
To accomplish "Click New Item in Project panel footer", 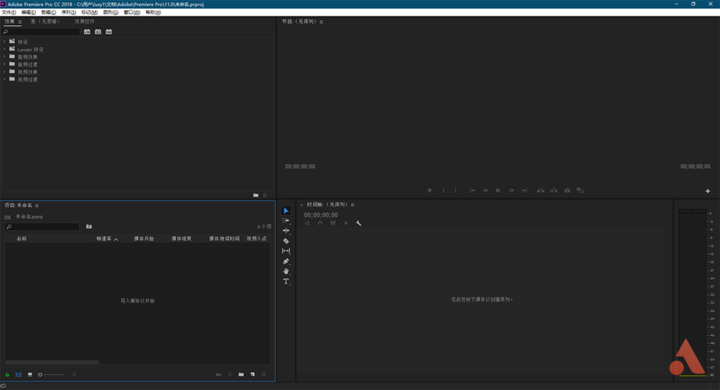I will point(253,374).
